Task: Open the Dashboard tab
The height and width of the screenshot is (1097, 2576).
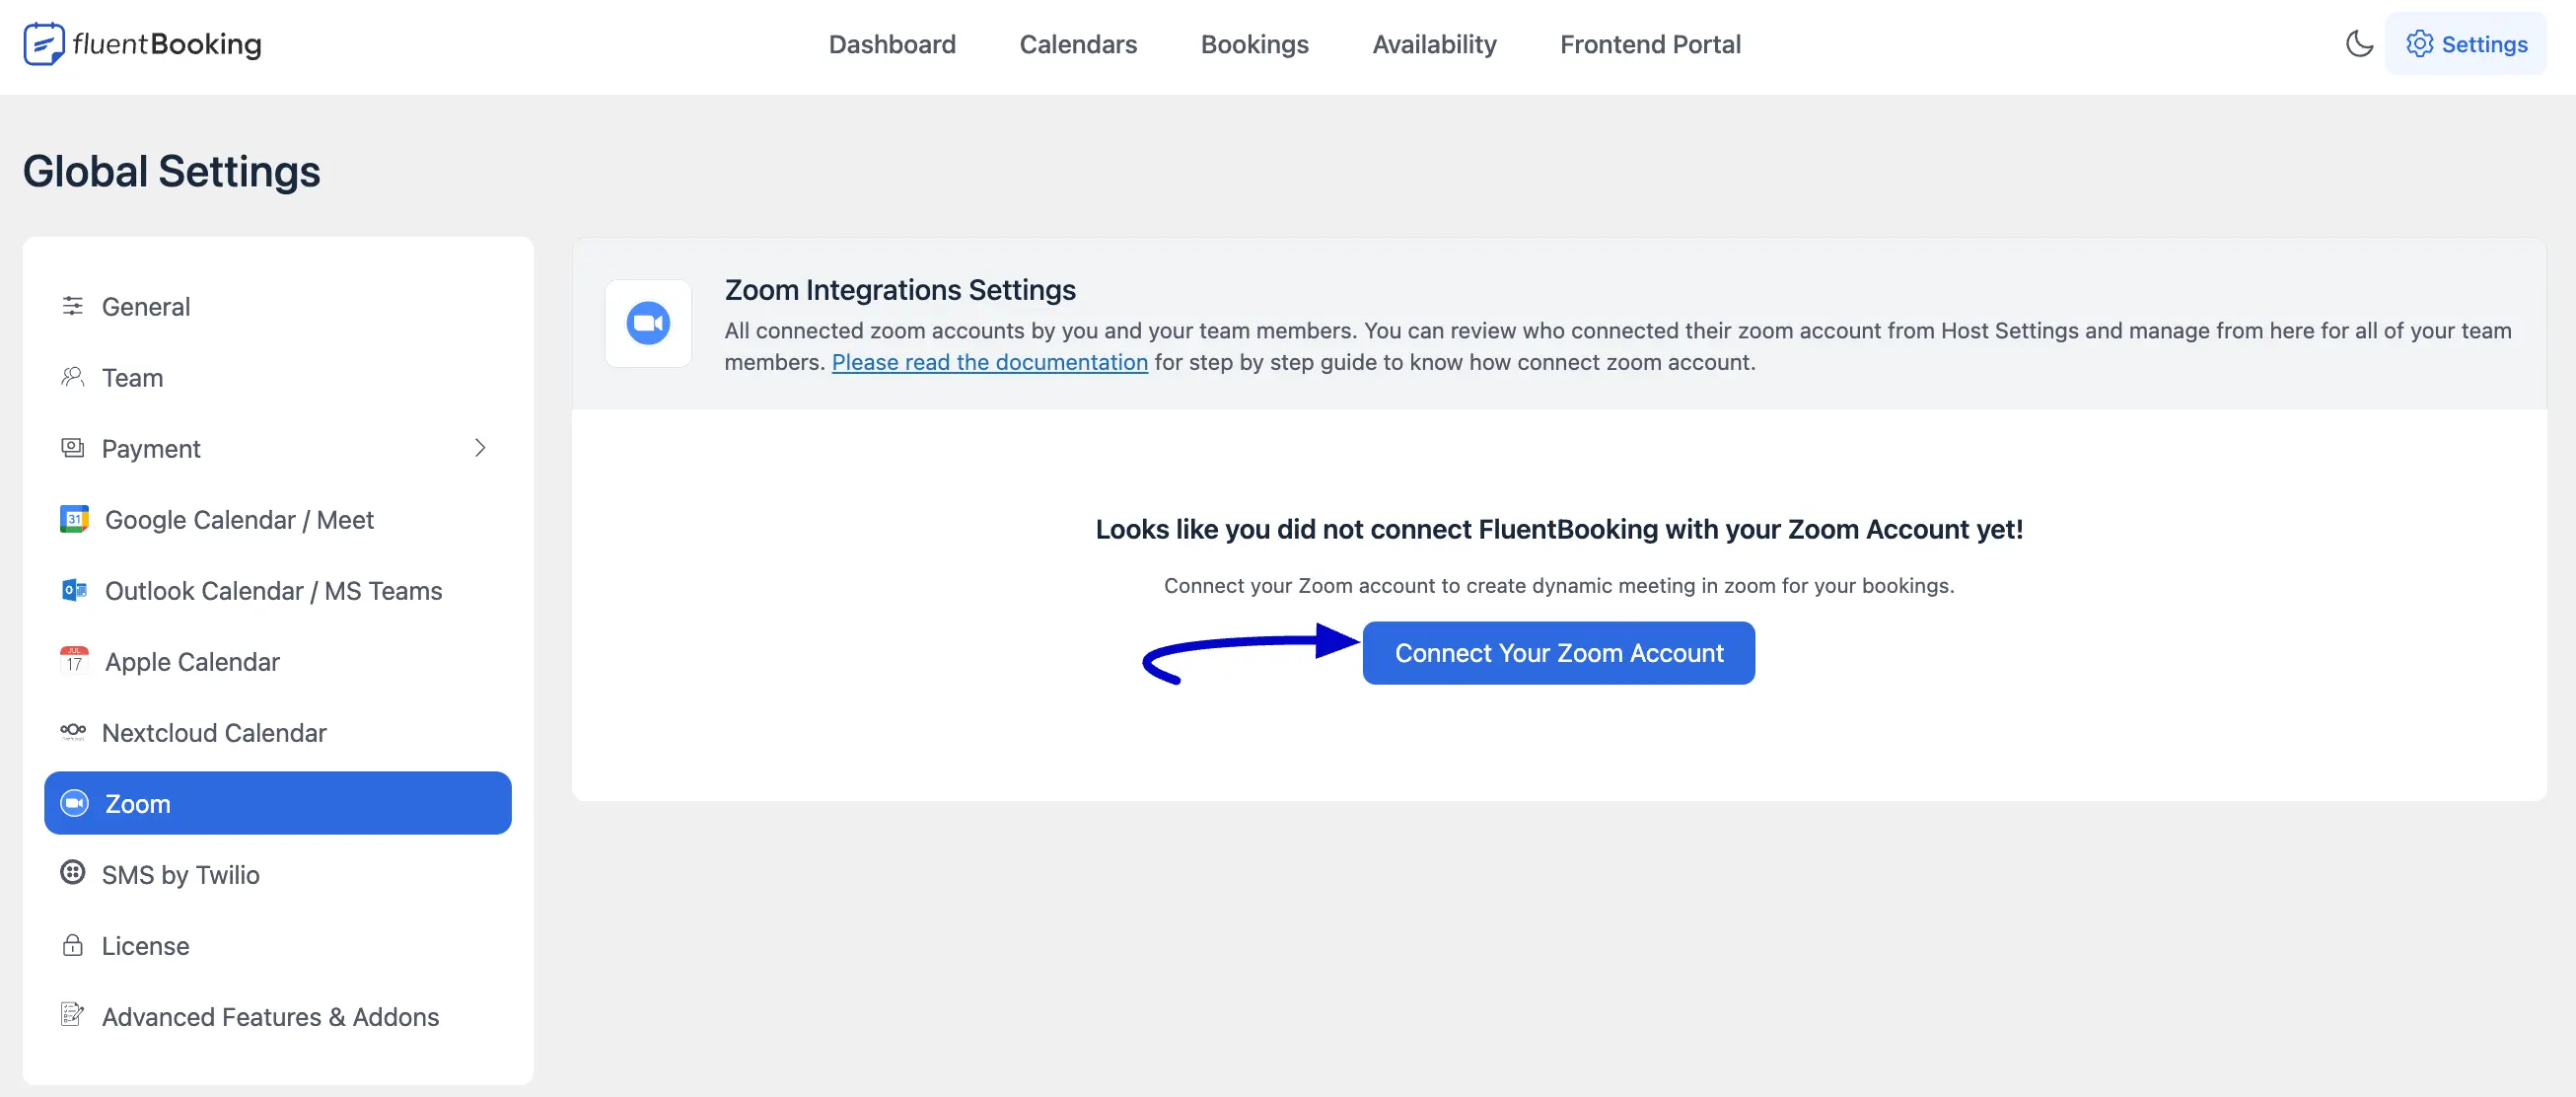Action: (x=892, y=44)
